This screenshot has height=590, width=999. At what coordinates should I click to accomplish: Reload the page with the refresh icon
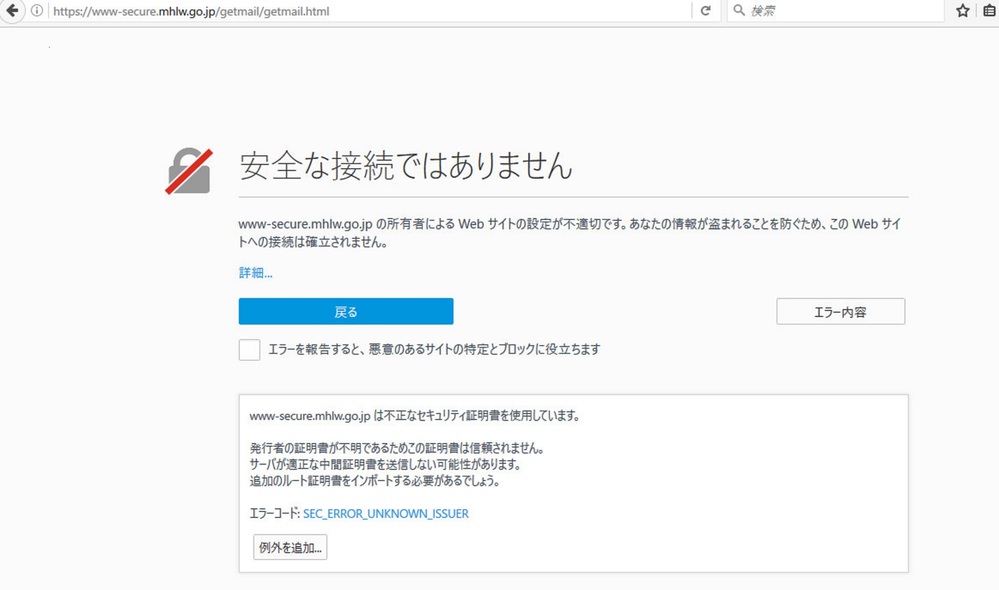[x=706, y=11]
